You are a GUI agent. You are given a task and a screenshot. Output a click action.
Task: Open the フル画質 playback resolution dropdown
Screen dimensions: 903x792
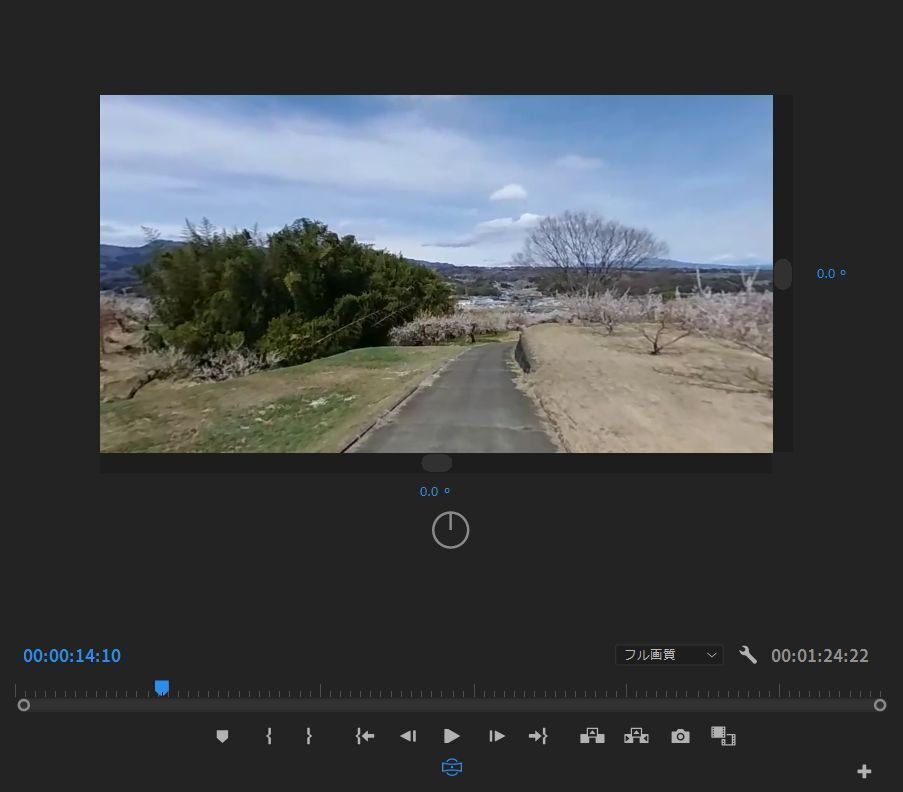pyautogui.click(x=669, y=655)
